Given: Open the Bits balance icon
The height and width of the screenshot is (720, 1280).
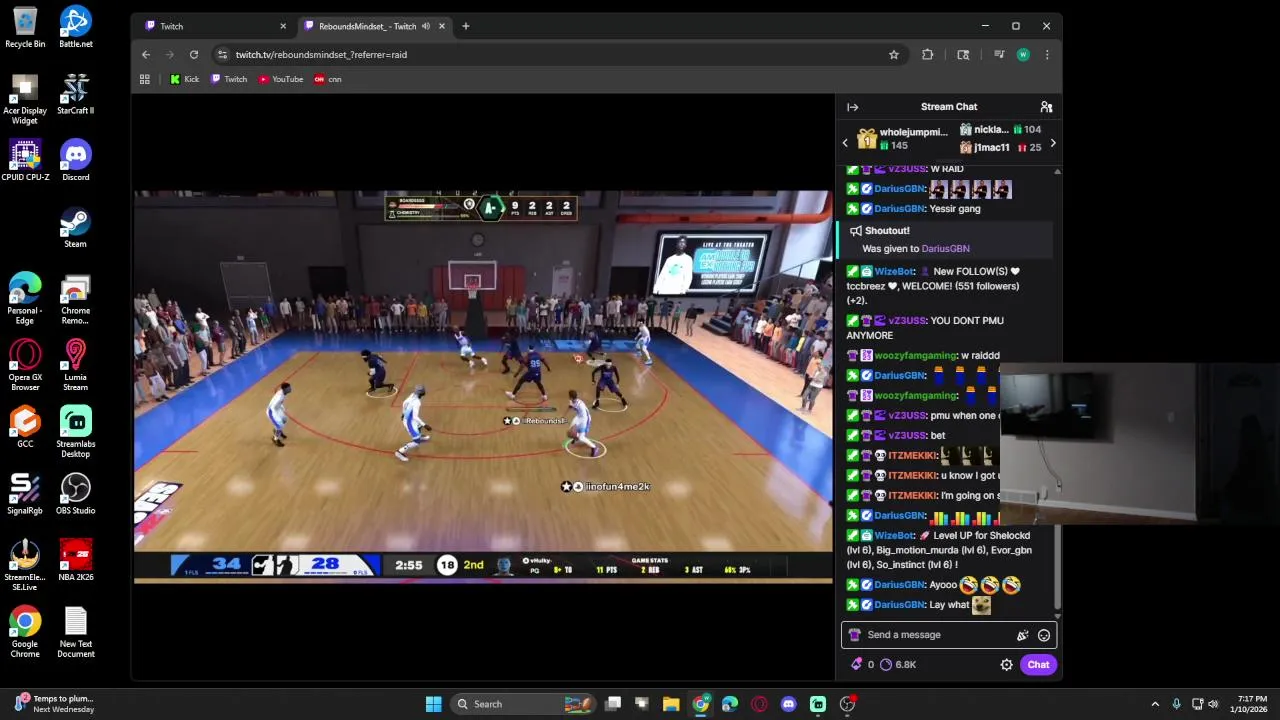Looking at the screenshot, I should 856,664.
